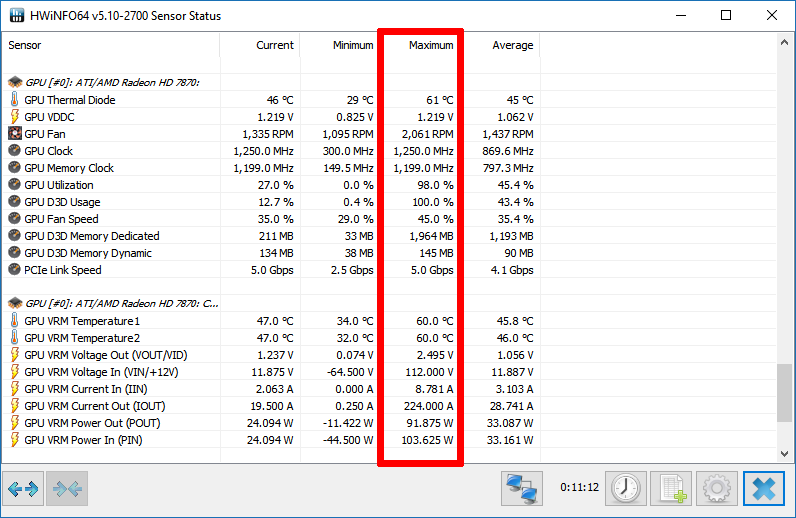Click the GPU D3D Memory Dedicated gauge icon
Image resolution: width=796 pixels, height=518 pixels.
[15, 235]
